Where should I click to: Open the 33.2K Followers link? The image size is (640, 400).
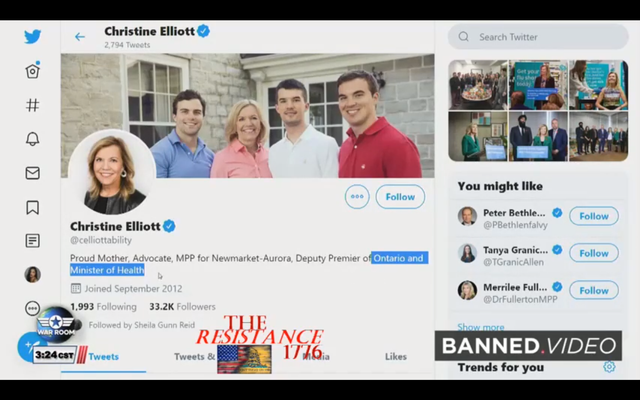182,307
